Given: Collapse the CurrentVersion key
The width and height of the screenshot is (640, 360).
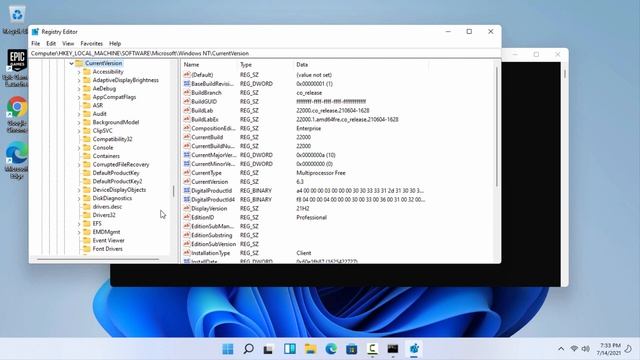Looking at the screenshot, I should click(x=71, y=63).
